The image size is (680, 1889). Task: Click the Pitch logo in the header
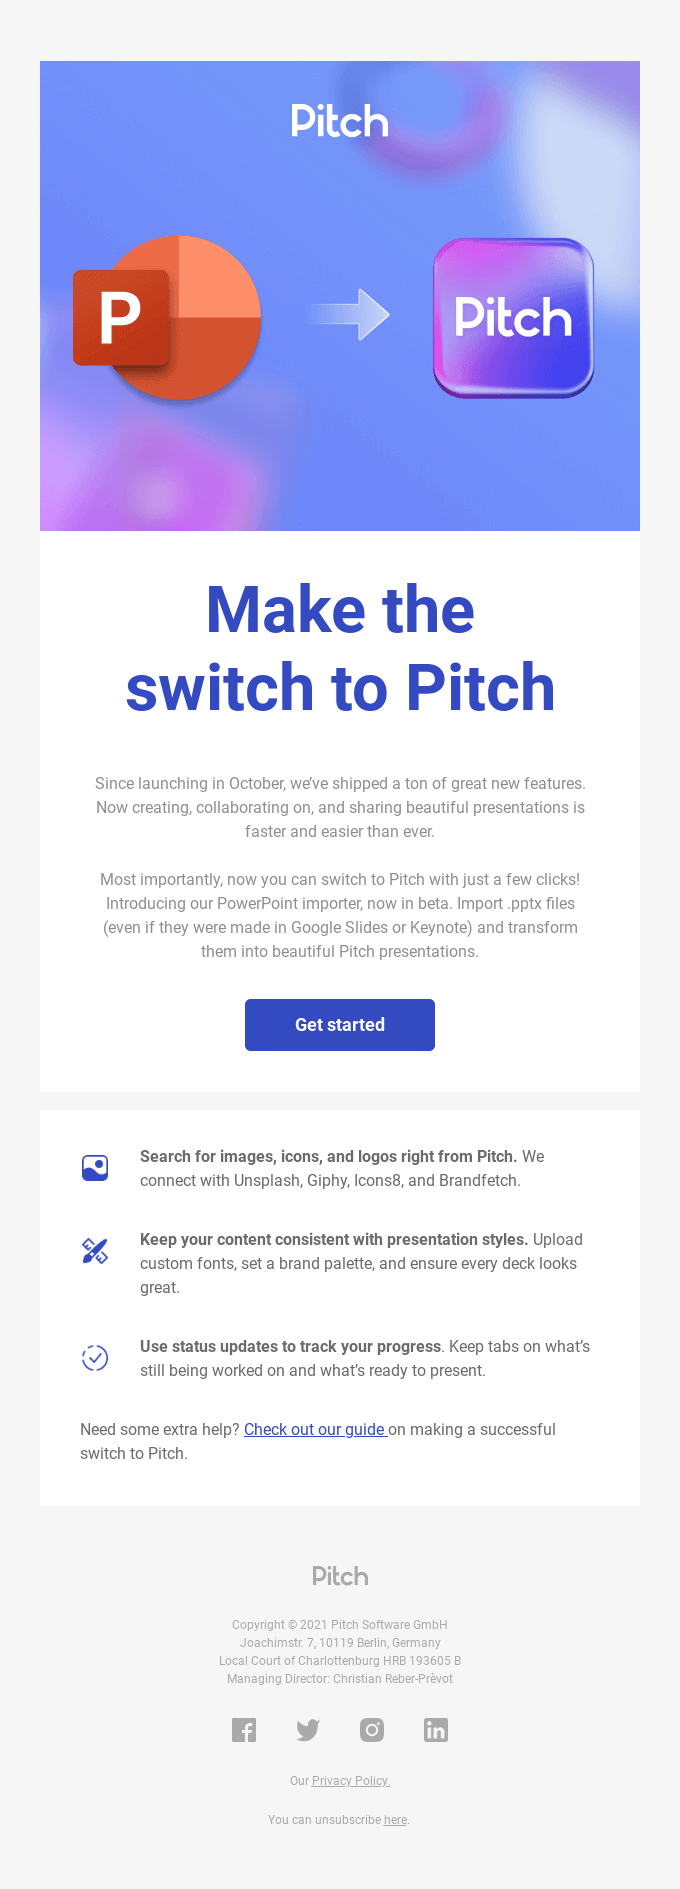pyautogui.click(x=339, y=121)
